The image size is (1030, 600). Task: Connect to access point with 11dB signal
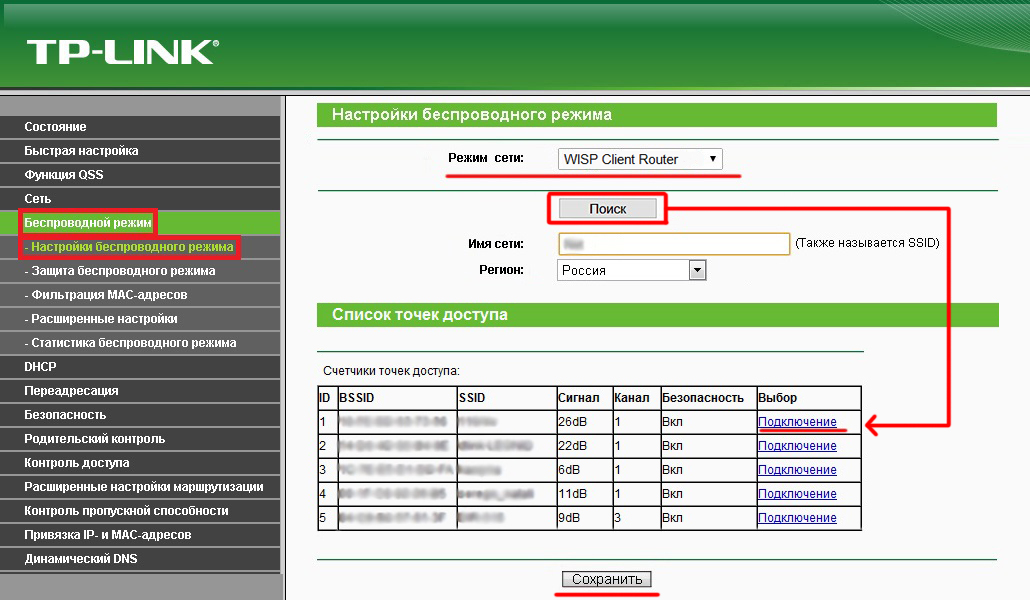click(x=797, y=494)
